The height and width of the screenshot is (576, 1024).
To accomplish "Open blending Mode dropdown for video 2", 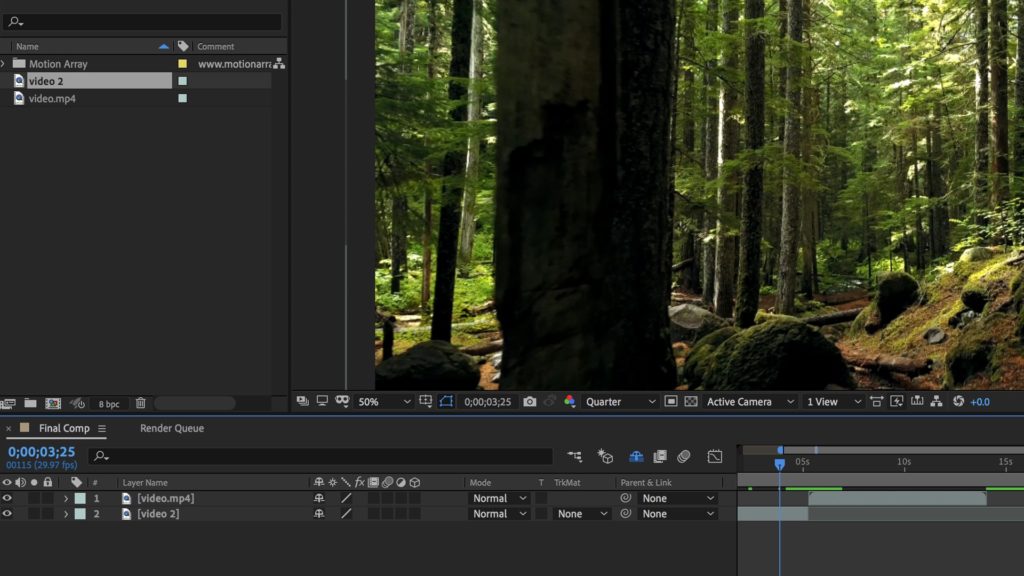I will [497, 514].
